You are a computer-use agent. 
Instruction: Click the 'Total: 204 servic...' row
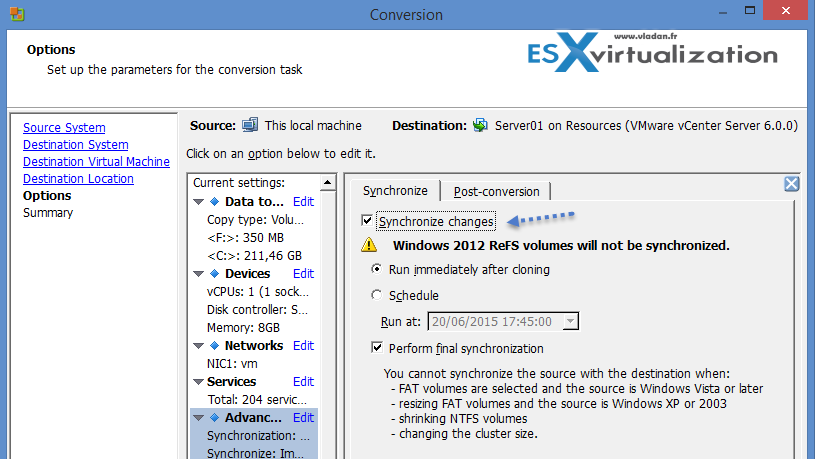[257, 399]
